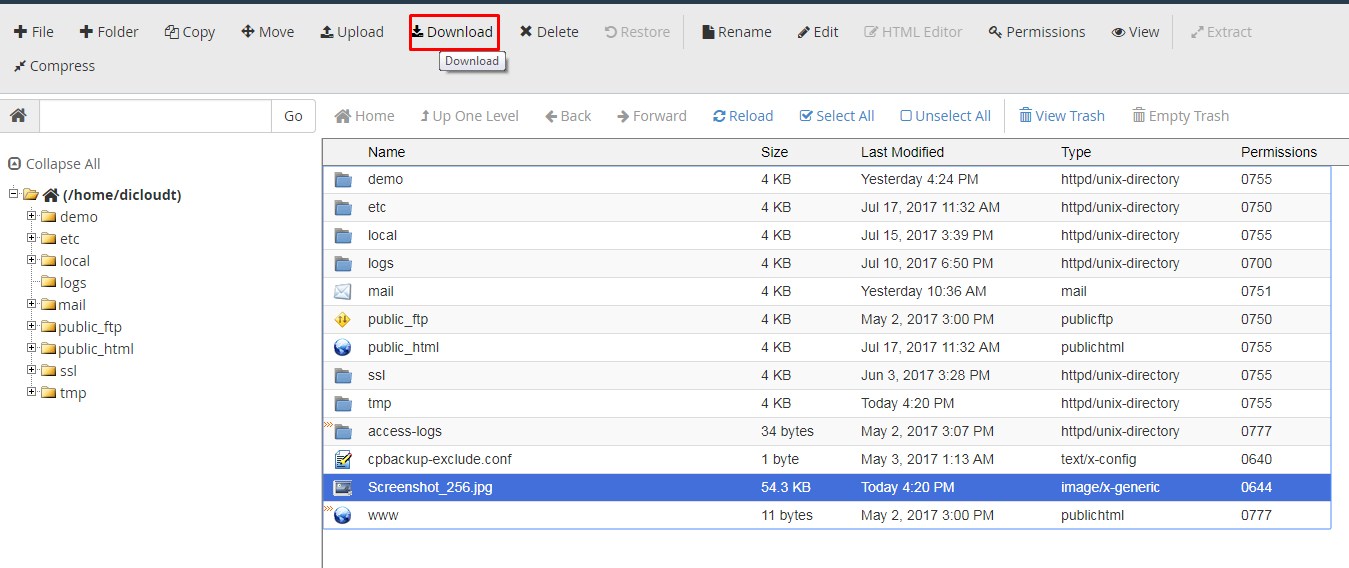Click the Forward navigation button
The width and height of the screenshot is (1349, 568).
point(652,116)
